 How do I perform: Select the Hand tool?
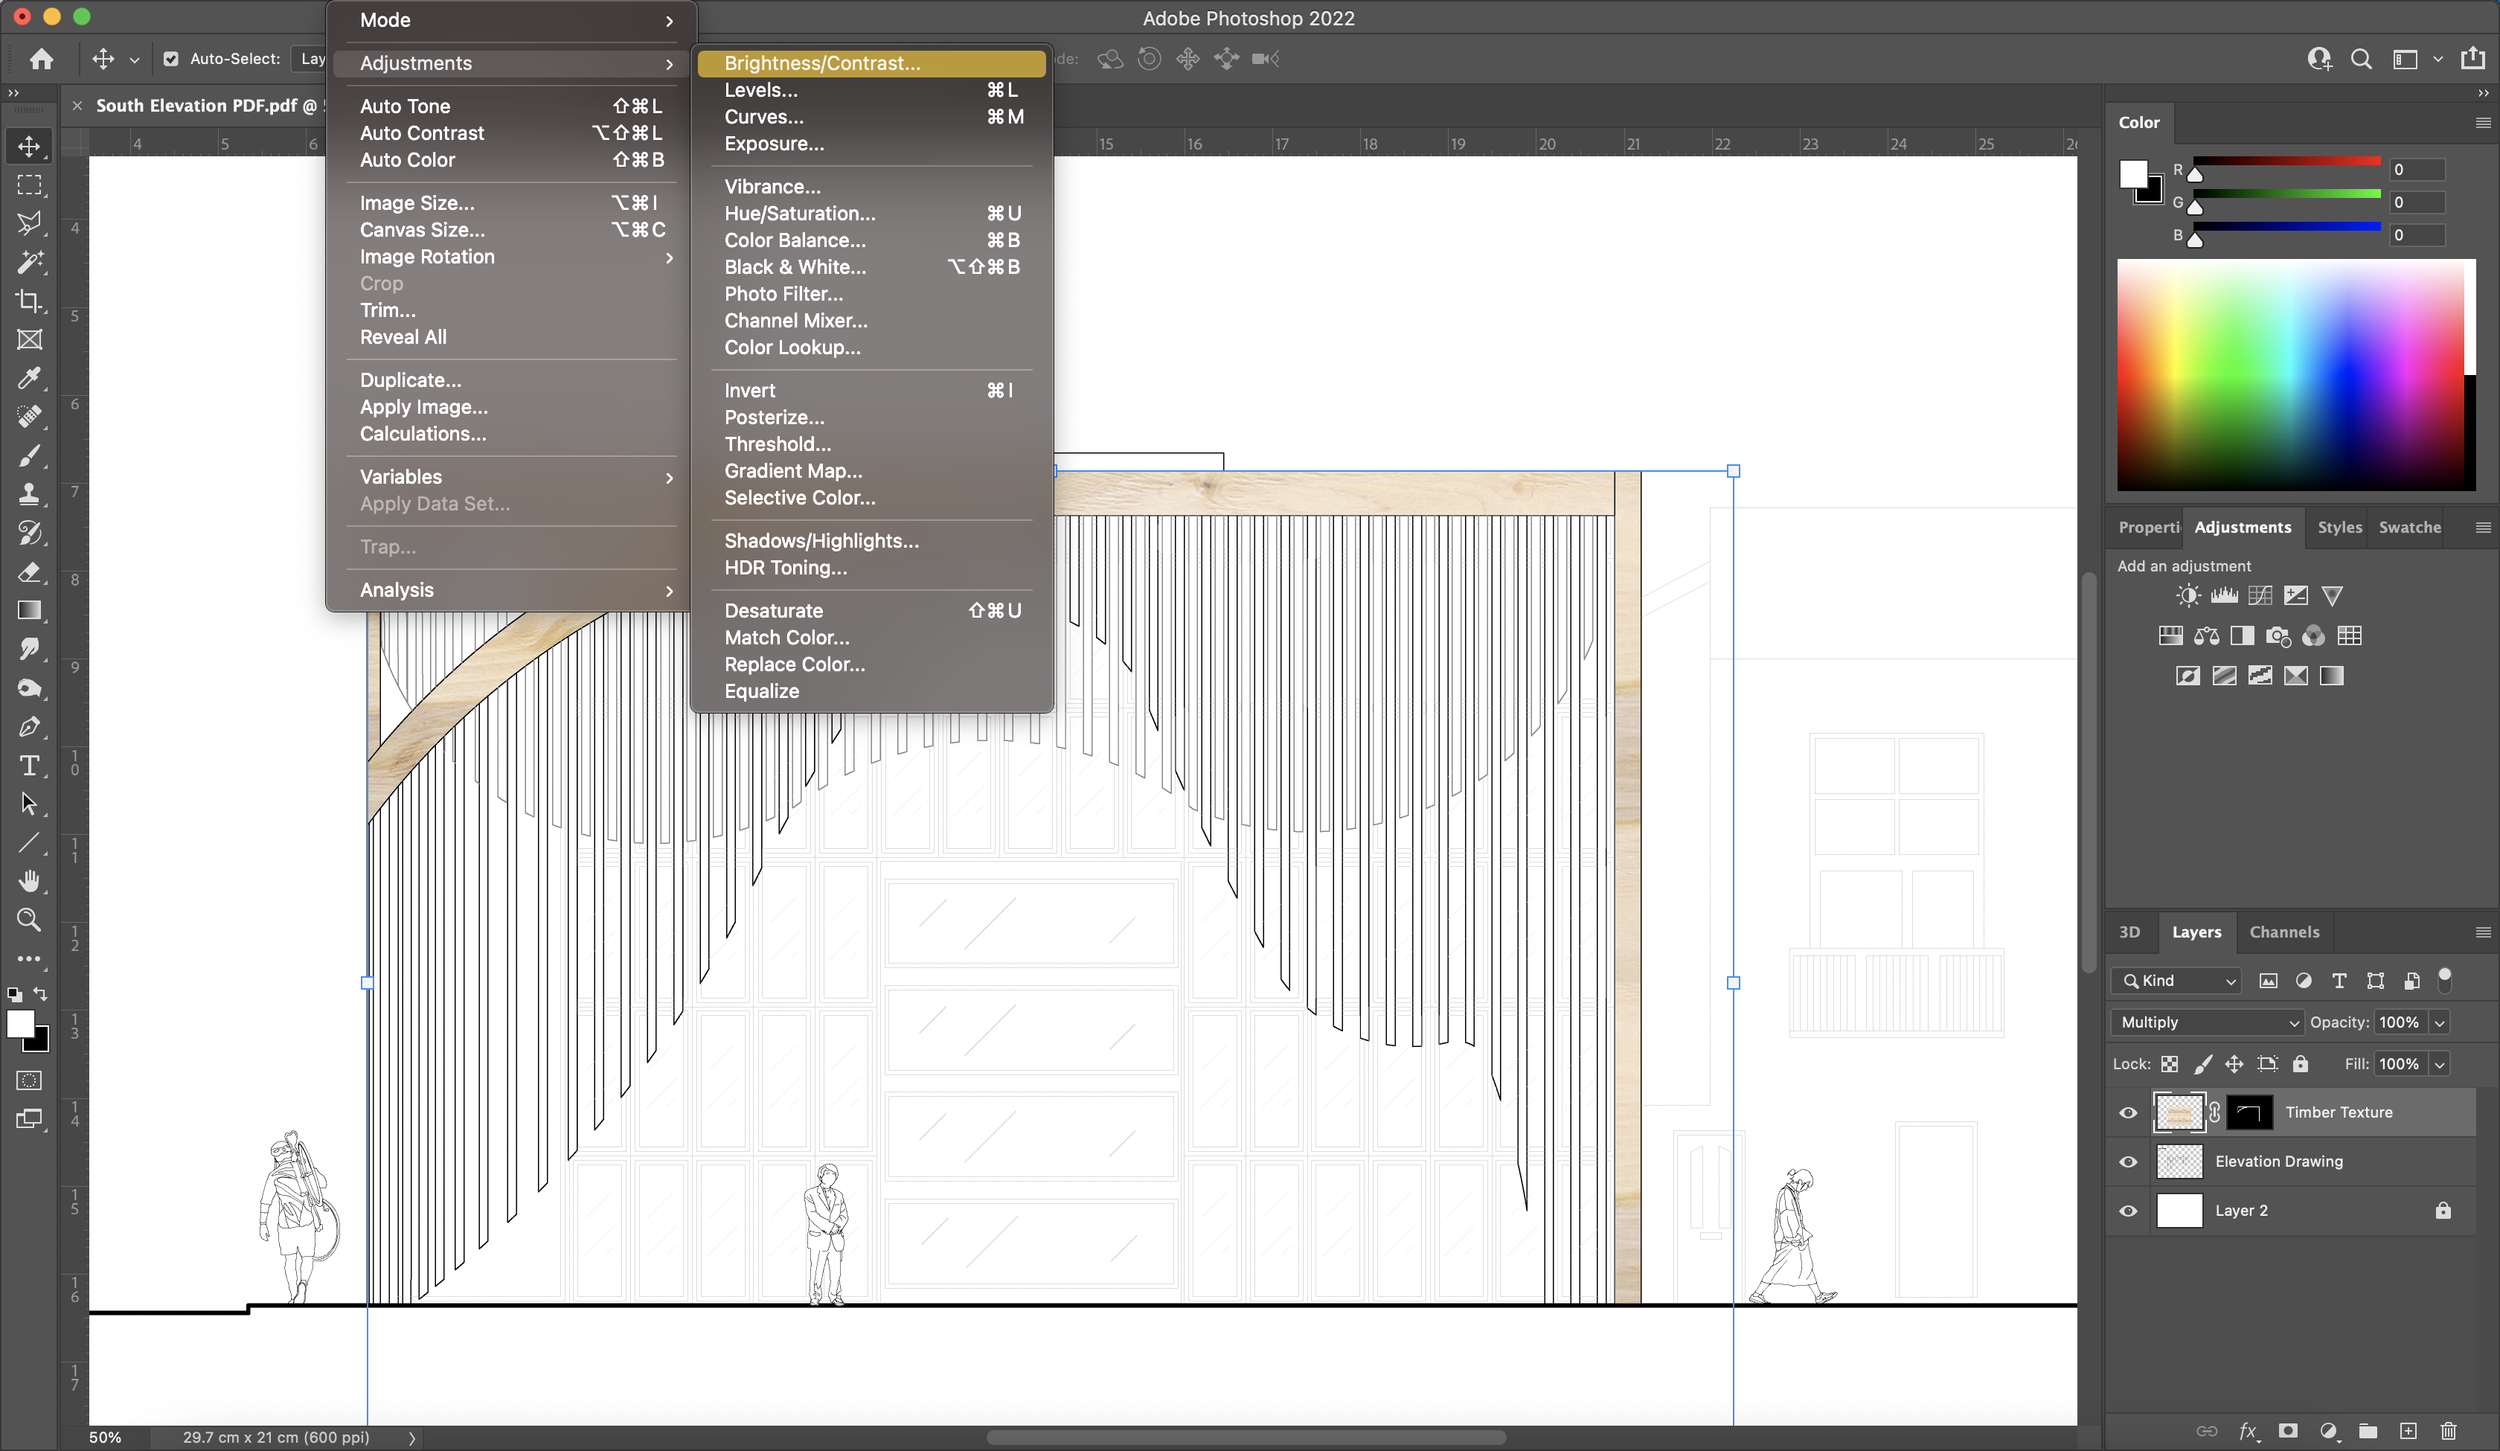29,881
